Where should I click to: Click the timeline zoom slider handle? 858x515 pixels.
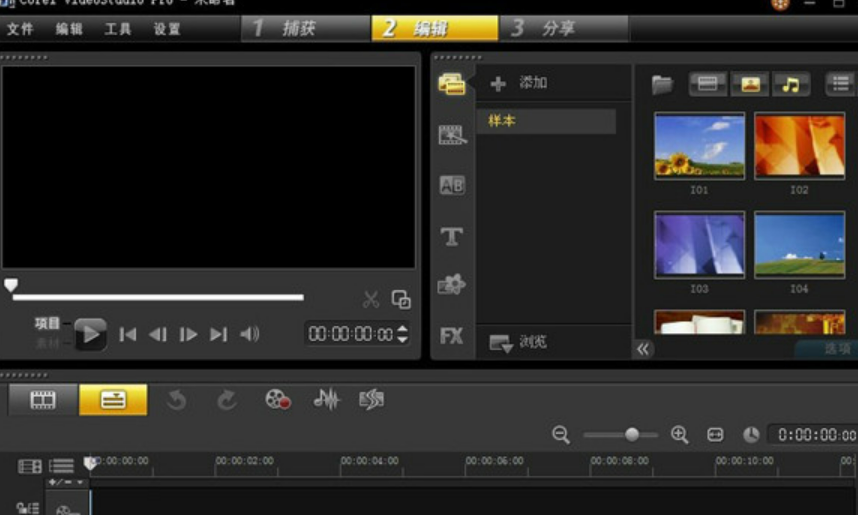[x=632, y=434]
